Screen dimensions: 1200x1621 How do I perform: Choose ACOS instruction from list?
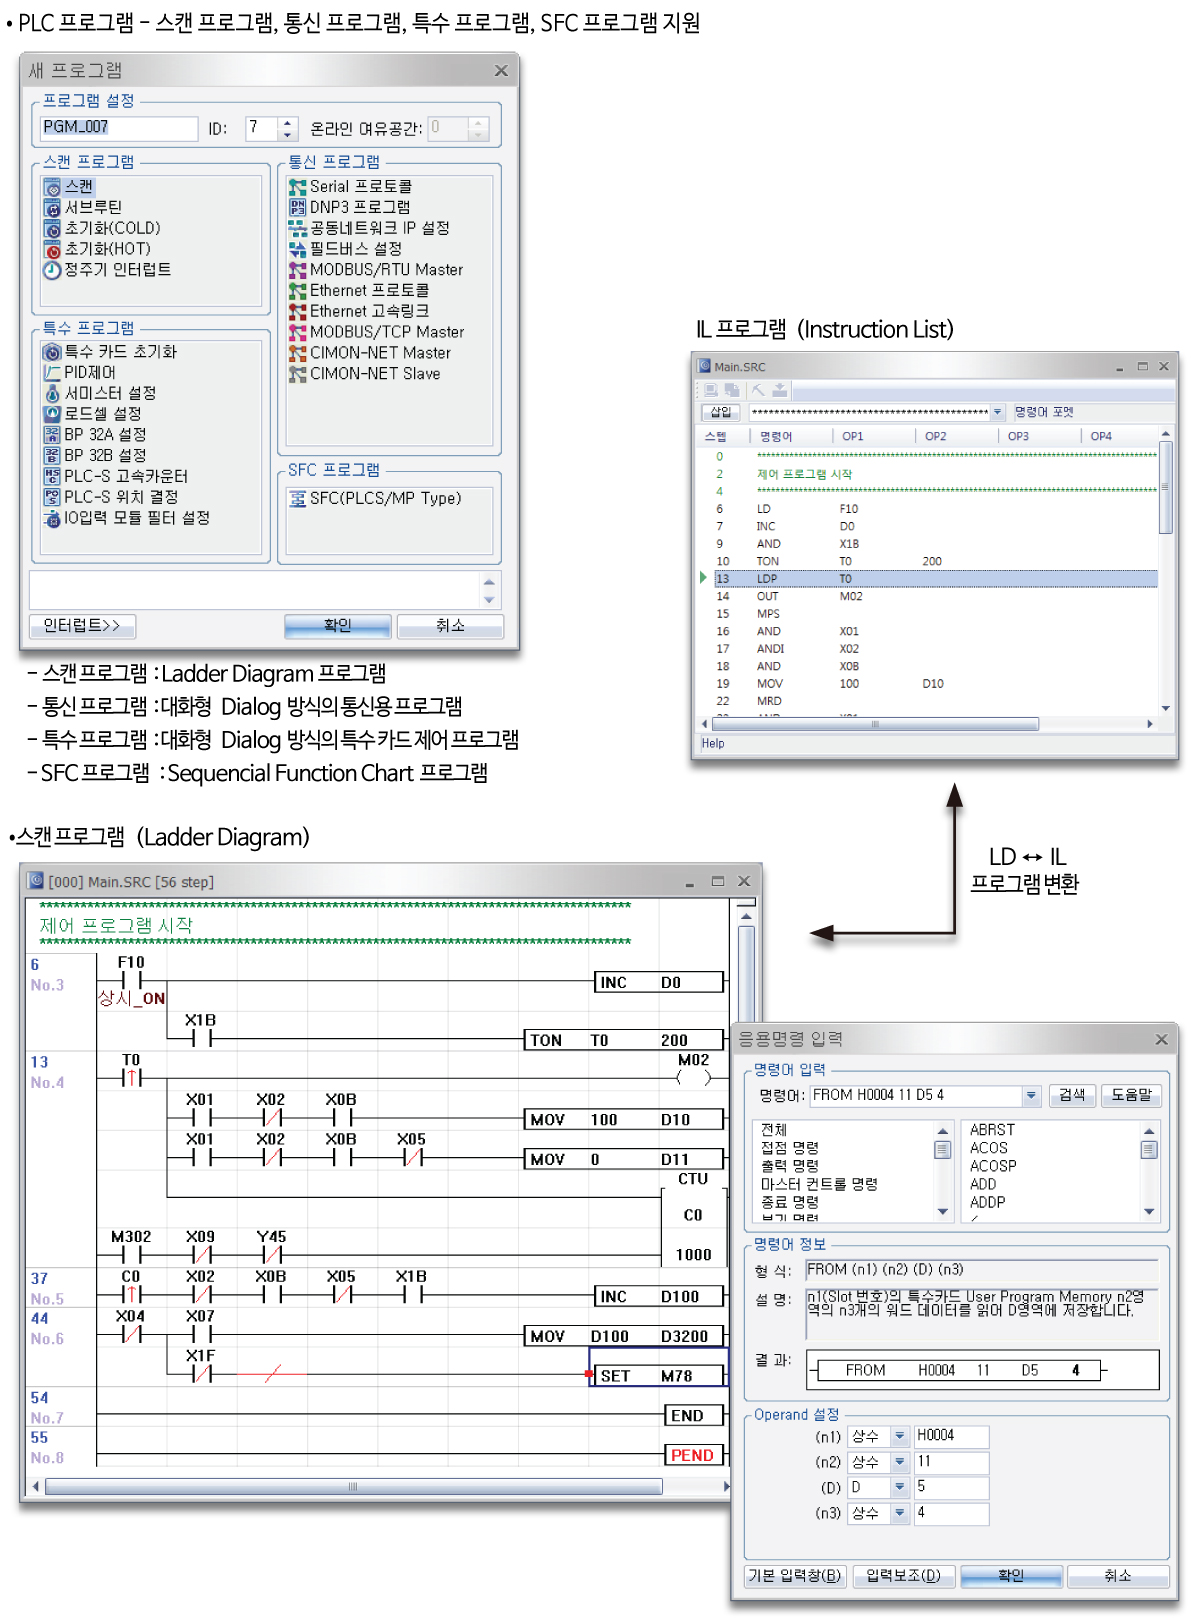pos(989,1148)
